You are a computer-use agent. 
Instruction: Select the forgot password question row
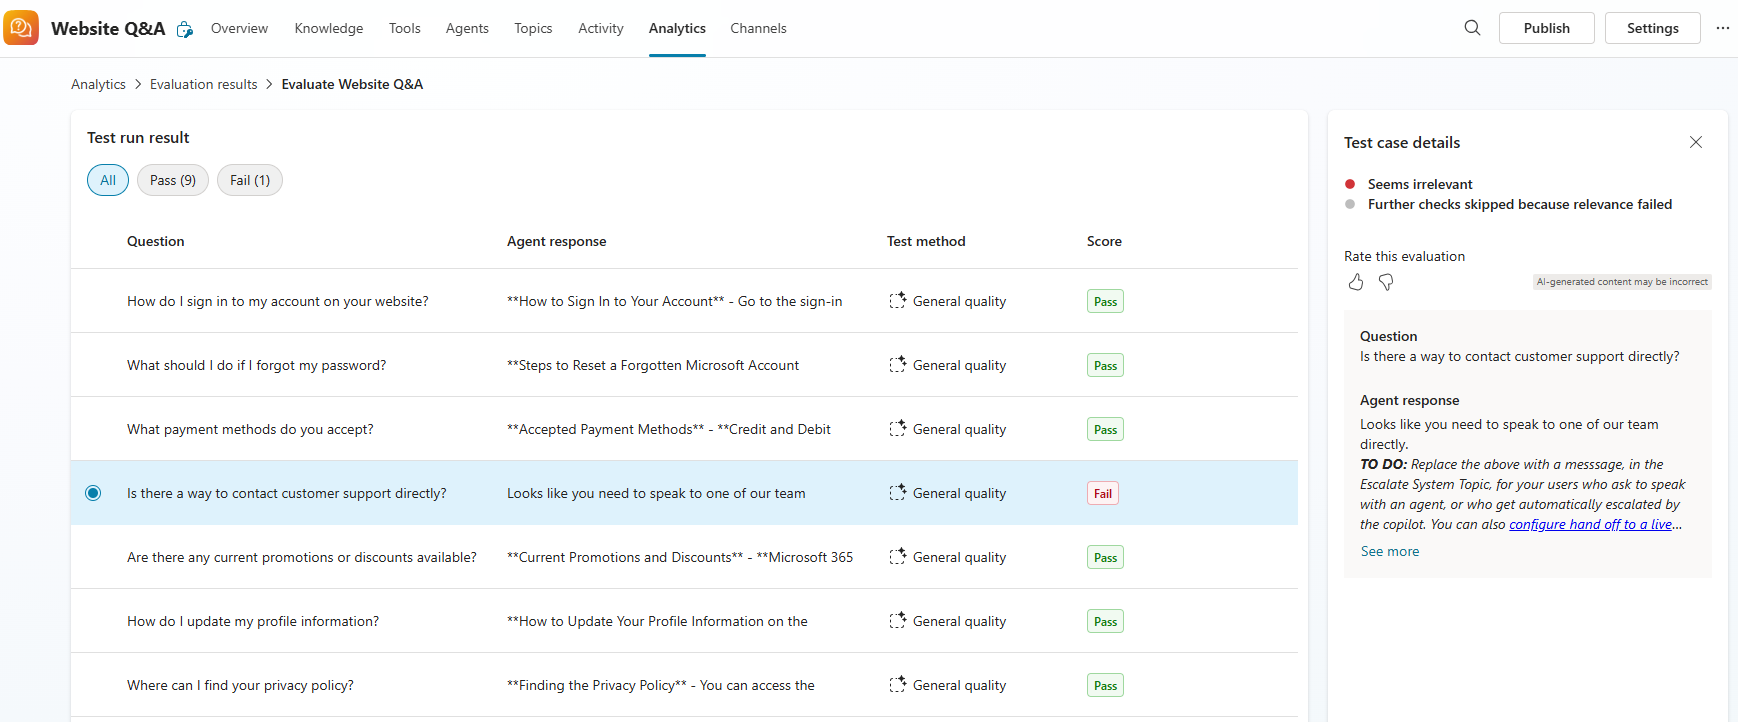(x=256, y=365)
